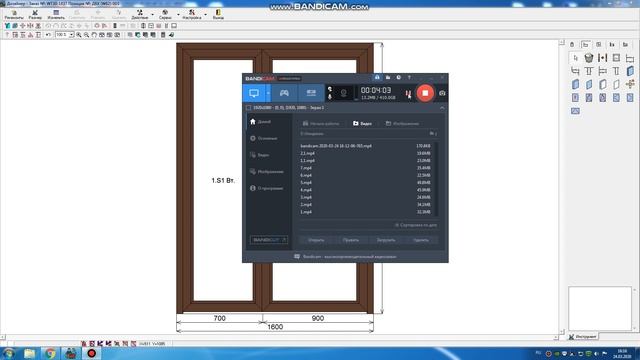This screenshot has height=360, width=640.
Task: Toggle the sort by date option
Action: coord(416,225)
